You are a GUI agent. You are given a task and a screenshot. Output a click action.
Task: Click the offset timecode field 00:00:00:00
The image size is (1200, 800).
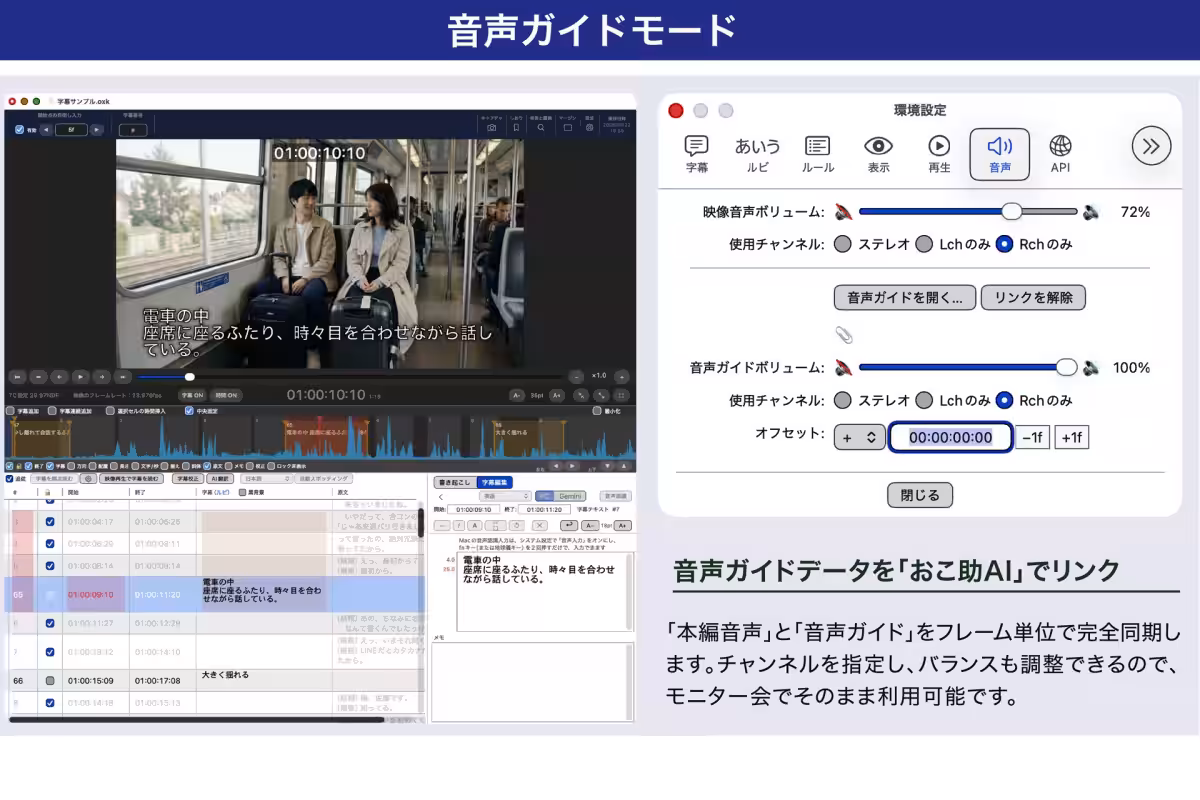pyautogui.click(x=950, y=437)
